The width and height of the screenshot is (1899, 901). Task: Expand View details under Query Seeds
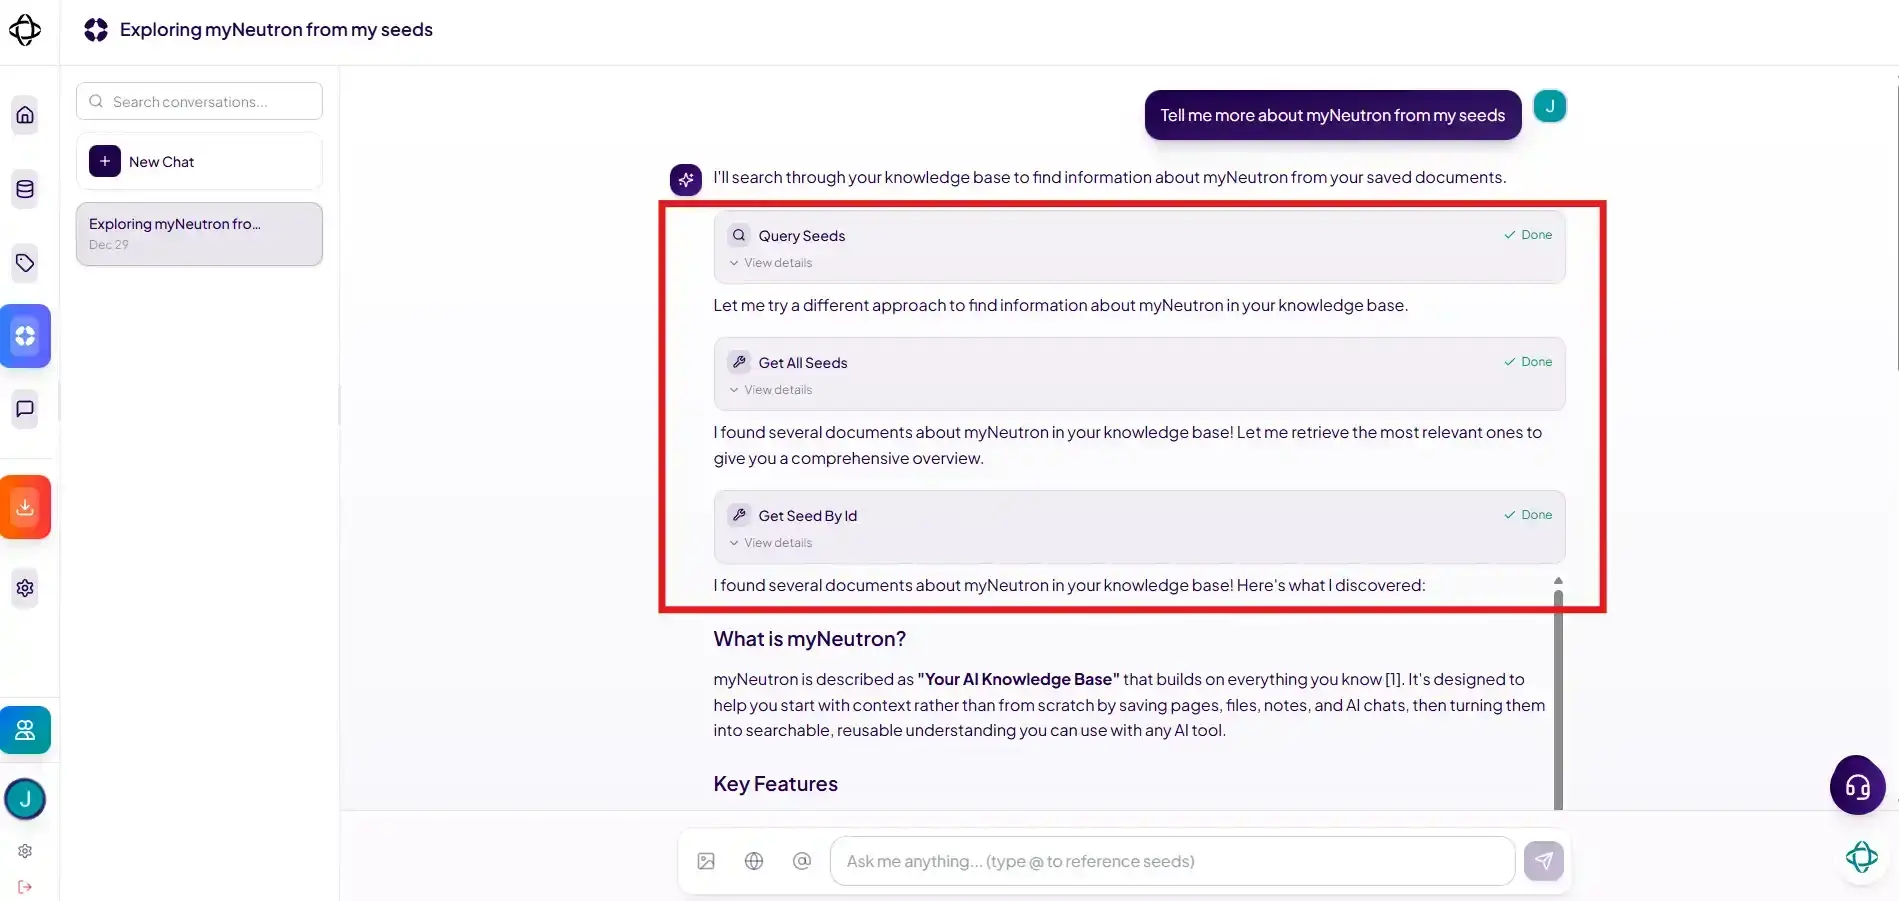click(x=771, y=263)
